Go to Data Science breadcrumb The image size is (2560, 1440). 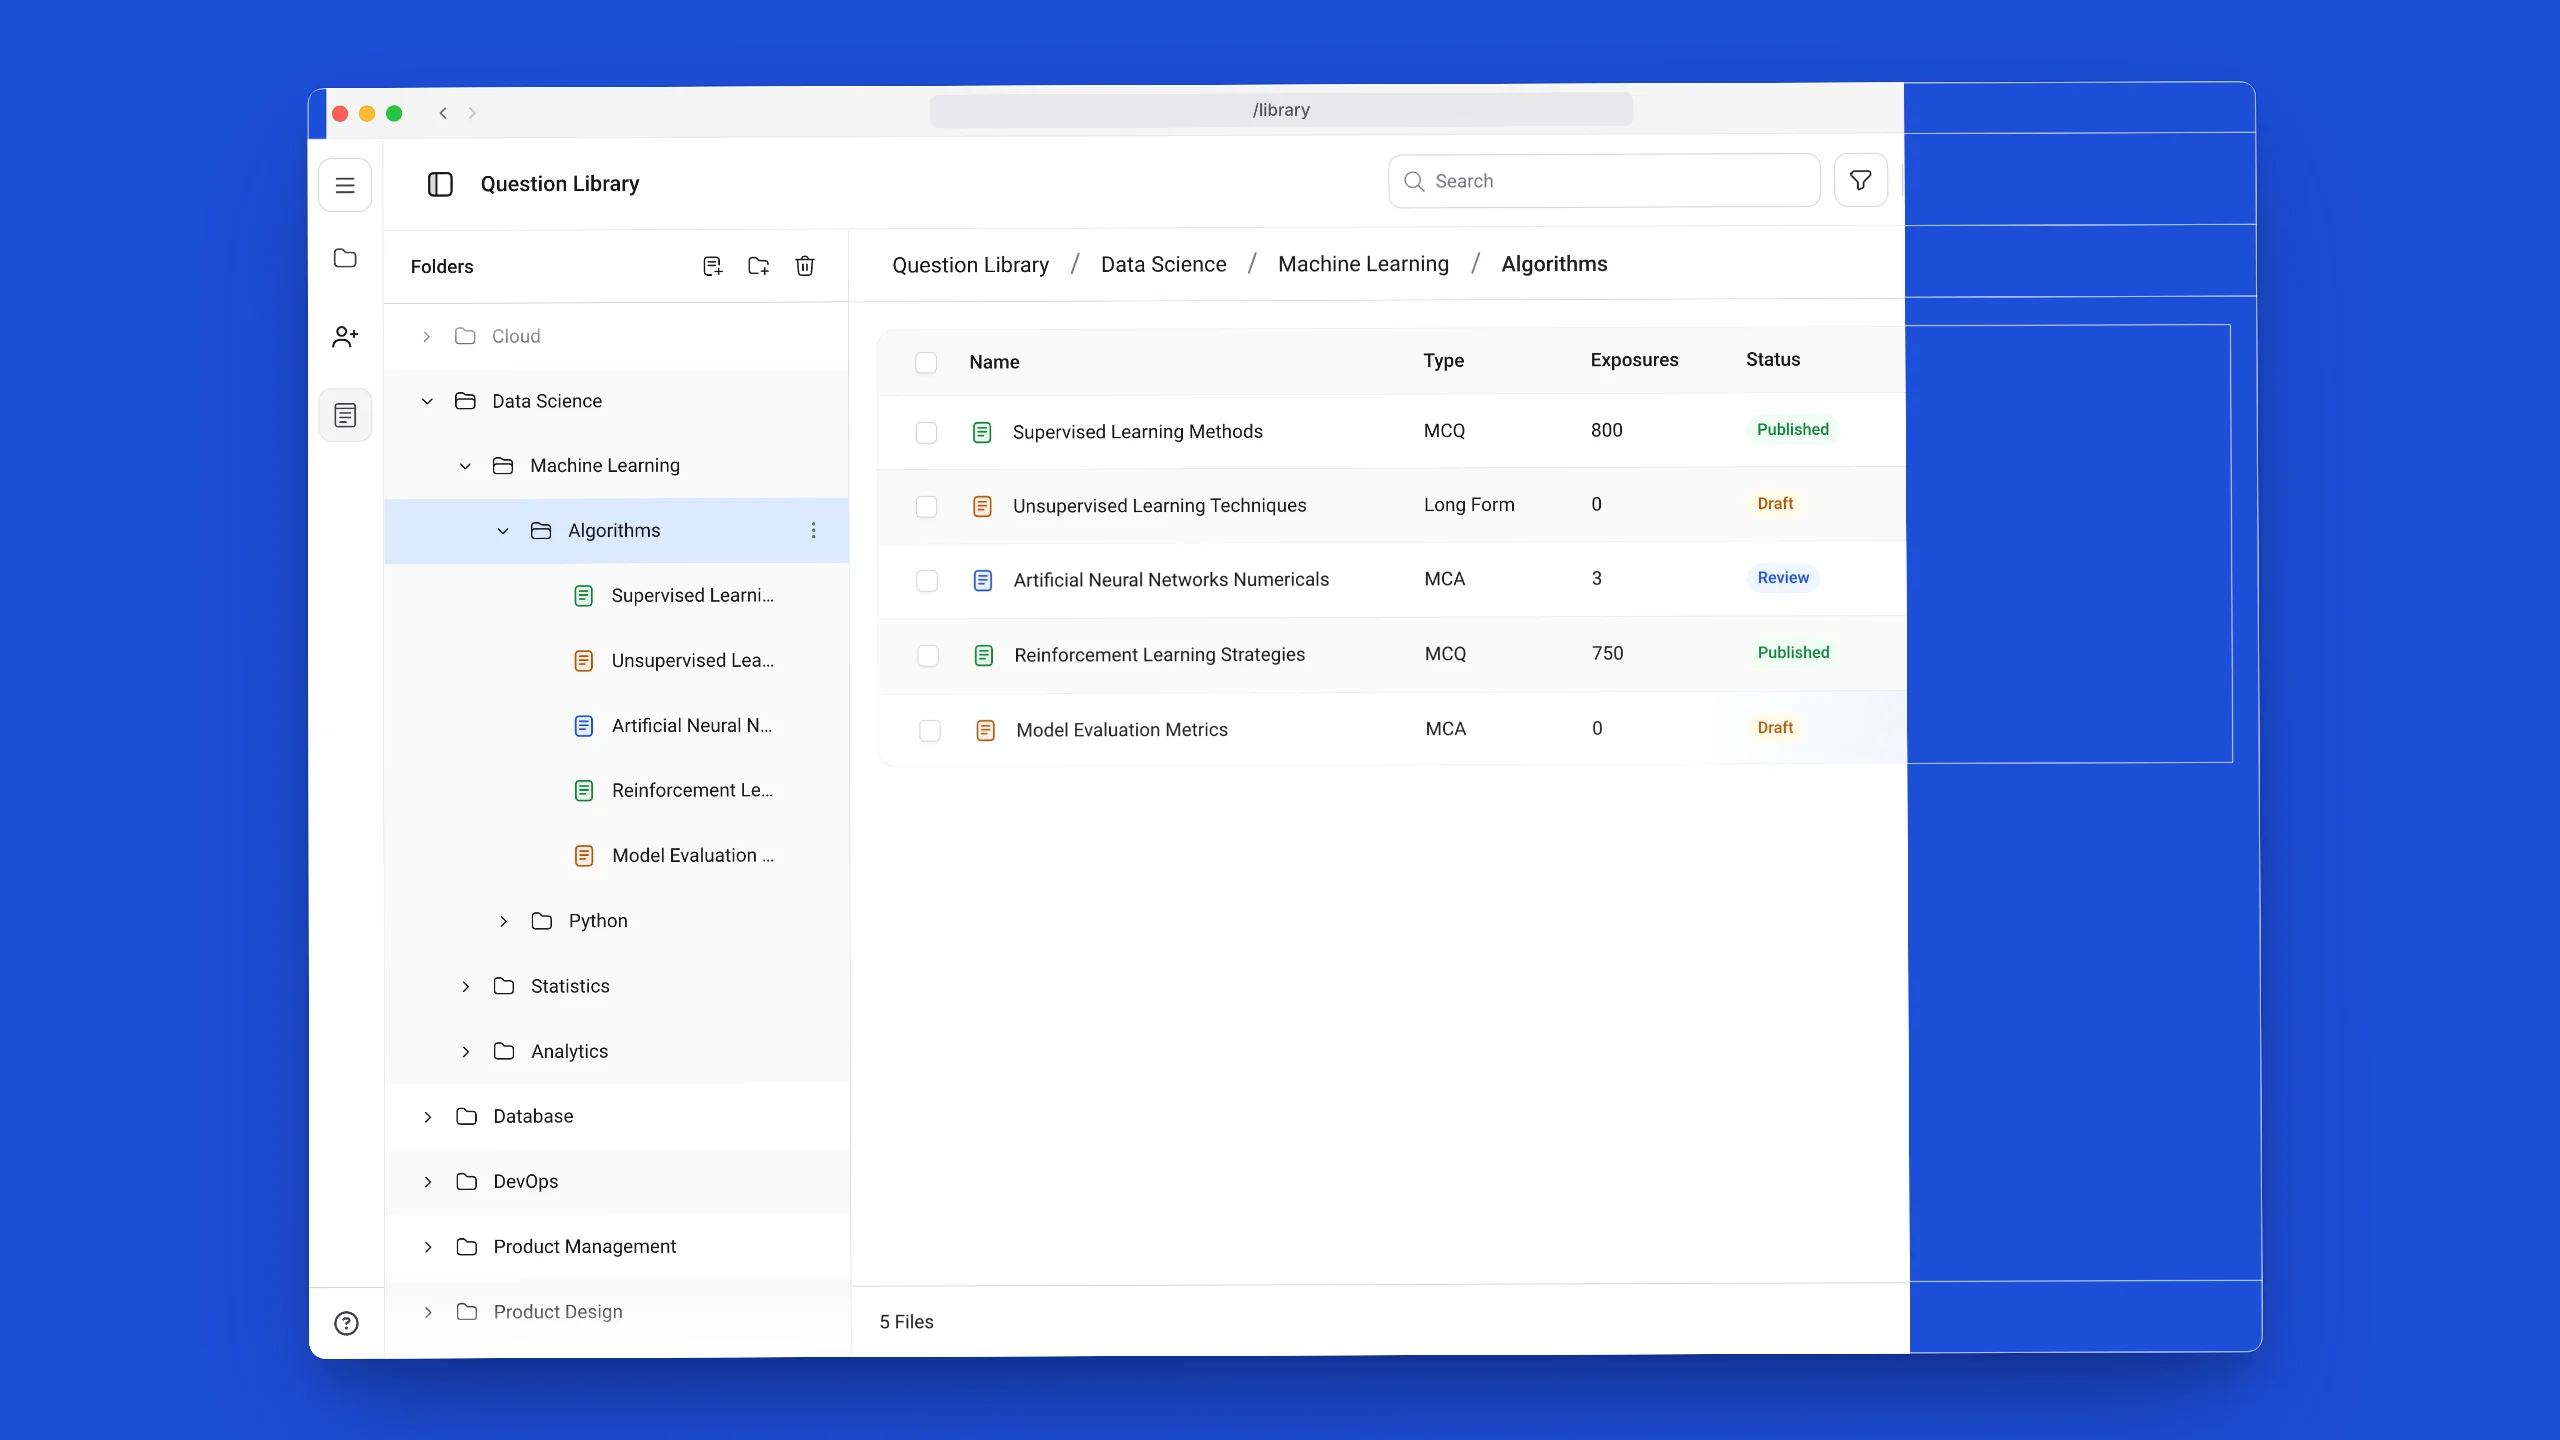(x=1163, y=264)
